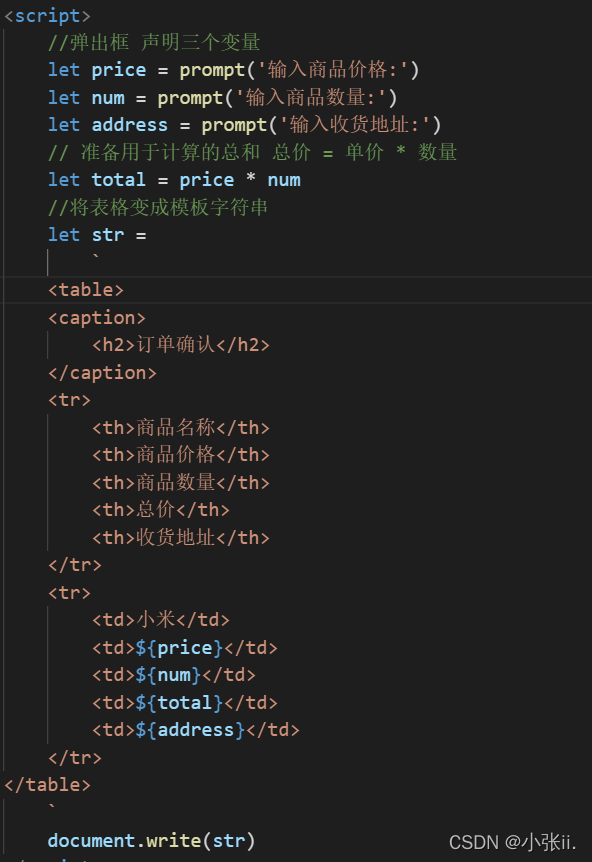Click the ${price} template expression
Viewport: 592px width, 862px height.
point(179,648)
